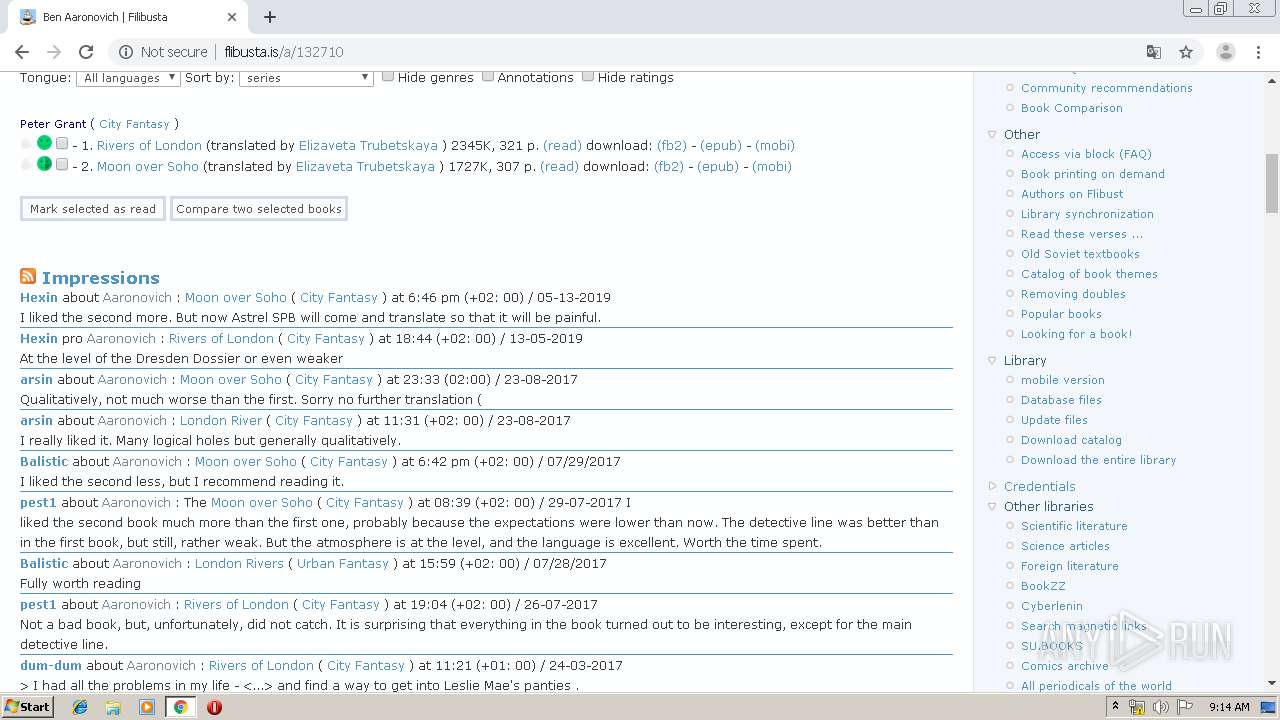This screenshot has width=1280, height=720.
Task: Enable the Hide genres checkbox
Action: [388, 76]
